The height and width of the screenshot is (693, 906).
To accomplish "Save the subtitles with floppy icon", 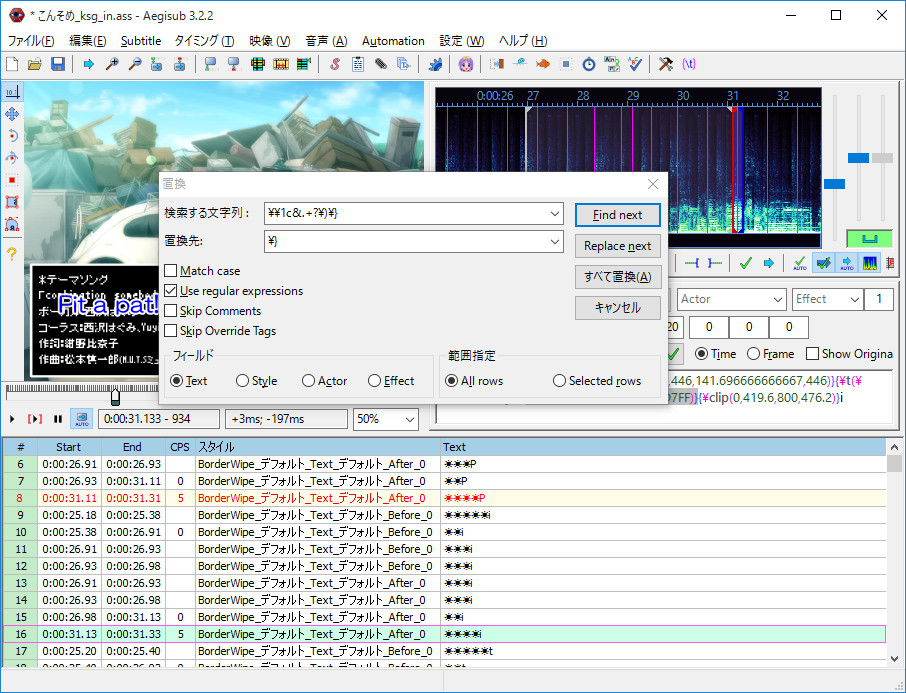I will (58, 64).
